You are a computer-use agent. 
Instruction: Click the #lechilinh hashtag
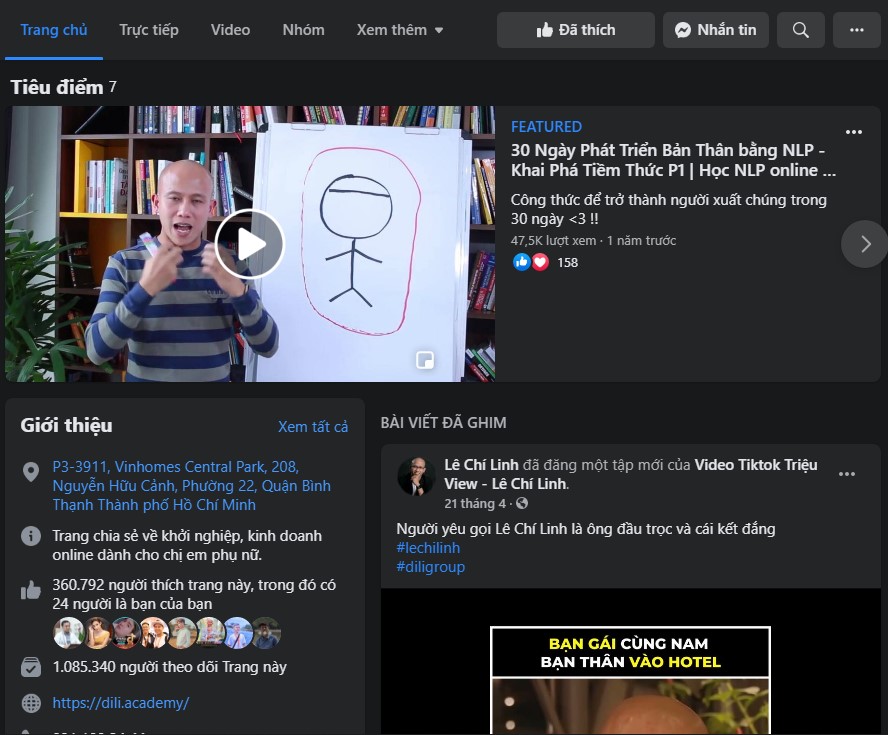pos(428,548)
